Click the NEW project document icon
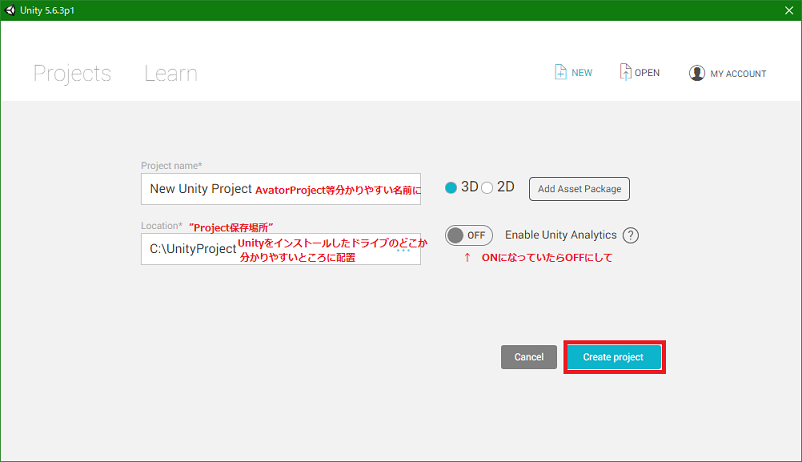Screen dimensions: 802x462 click(x=561, y=72)
